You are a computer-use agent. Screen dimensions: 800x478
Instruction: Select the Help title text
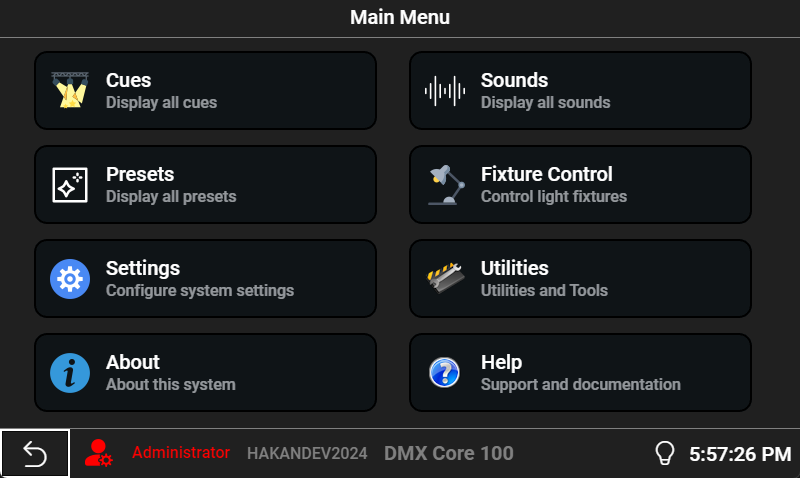[502, 363]
